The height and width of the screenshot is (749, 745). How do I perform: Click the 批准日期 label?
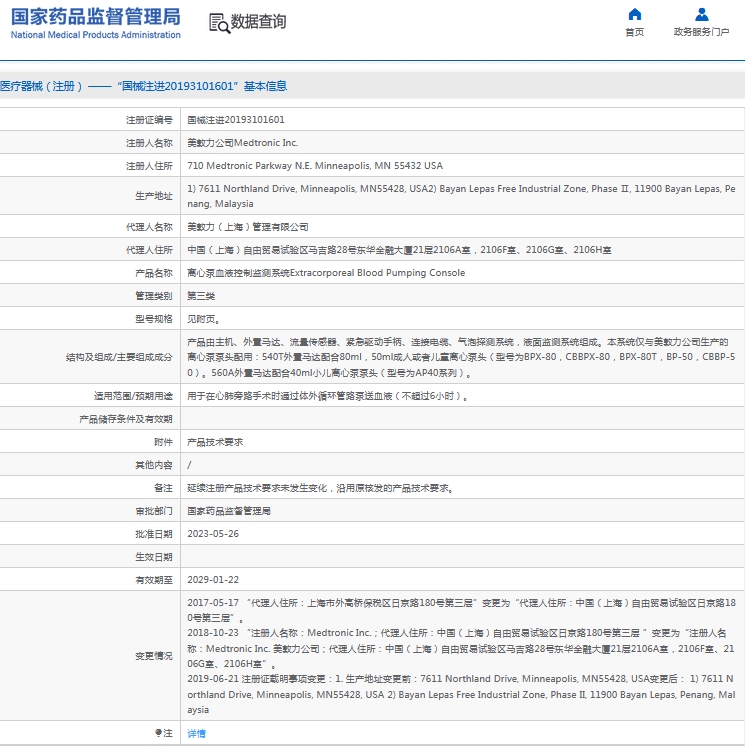click(153, 534)
